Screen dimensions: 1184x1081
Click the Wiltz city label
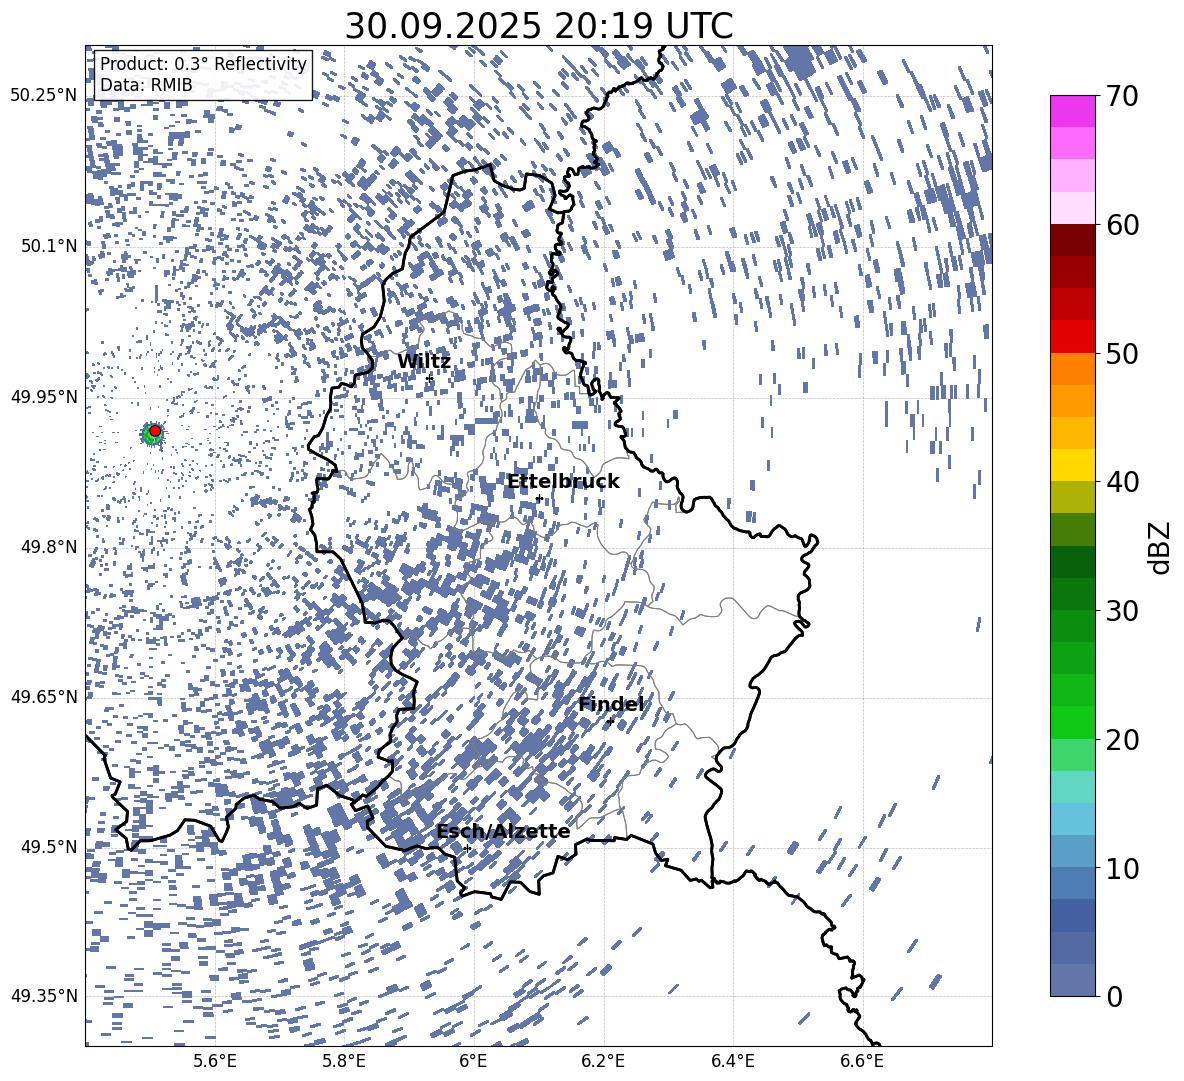(424, 362)
